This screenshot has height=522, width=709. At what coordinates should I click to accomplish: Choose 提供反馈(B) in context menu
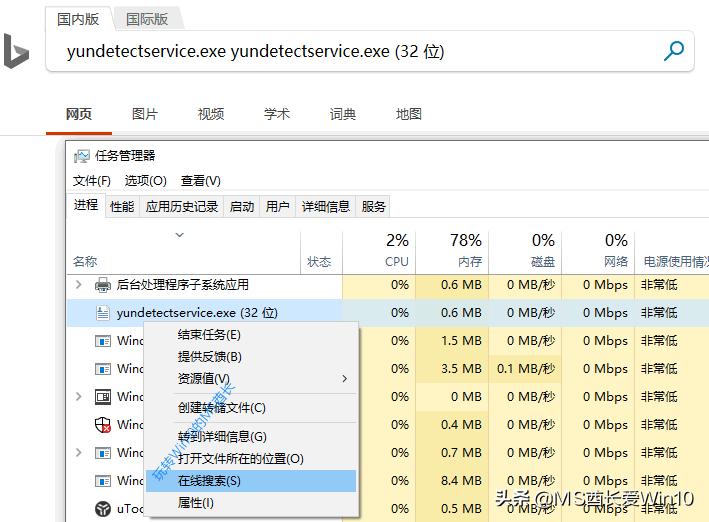(x=251, y=356)
